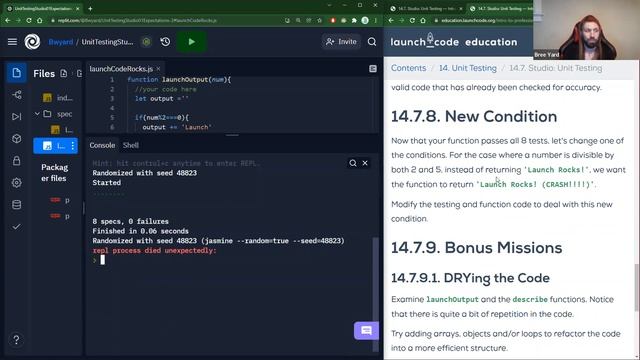
Task: Open a new tab in Replit browser
Action: point(90,8)
